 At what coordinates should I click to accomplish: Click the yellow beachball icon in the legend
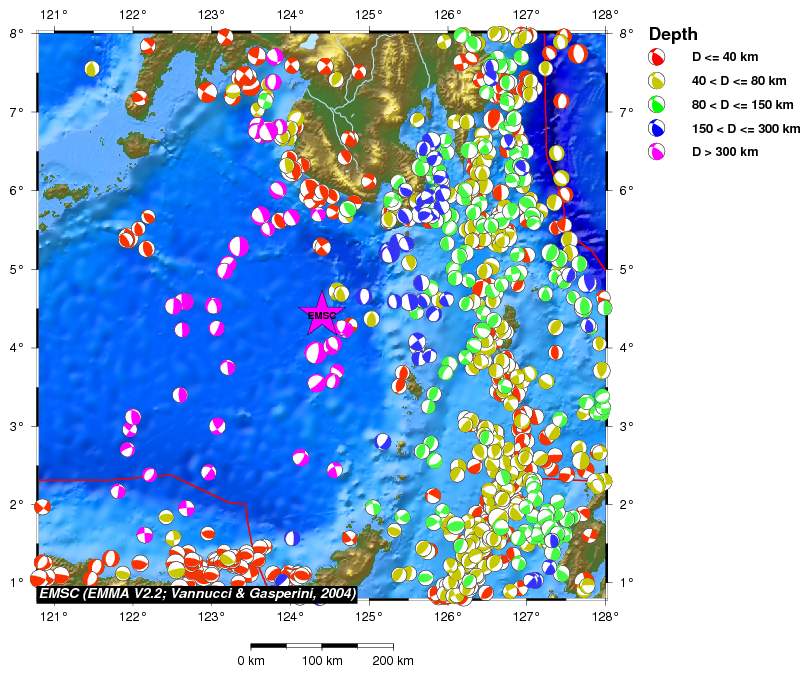pos(659,80)
